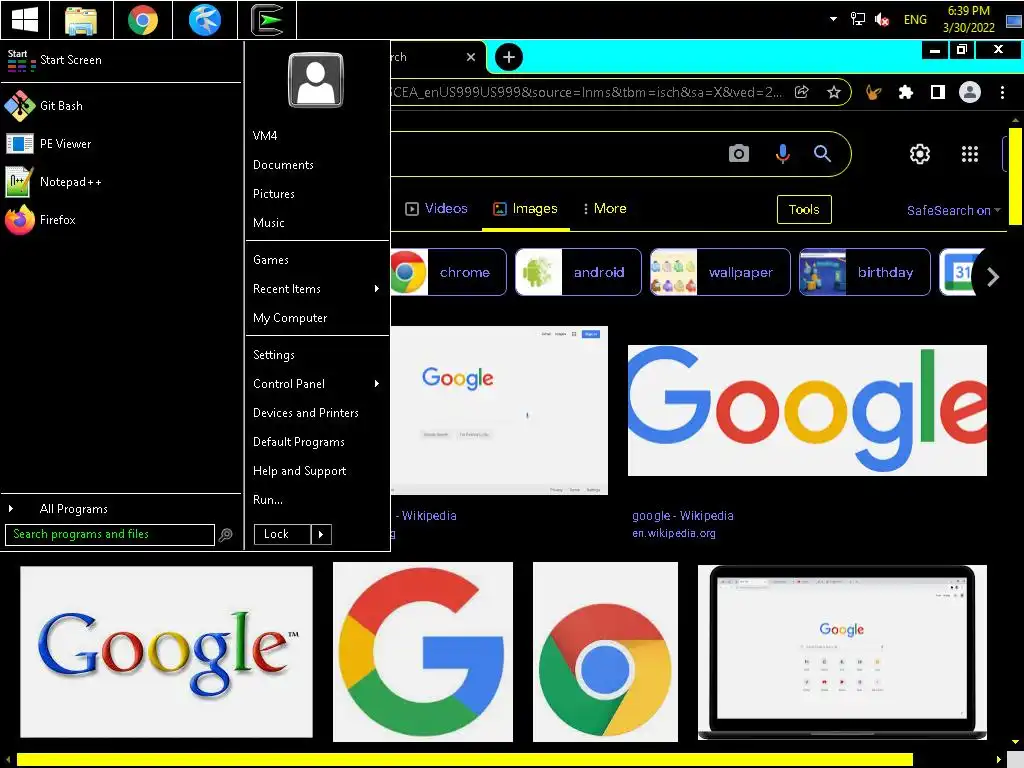The image size is (1024, 768).
Task: Open the Chrome profile avatar
Action: click(x=970, y=92)
